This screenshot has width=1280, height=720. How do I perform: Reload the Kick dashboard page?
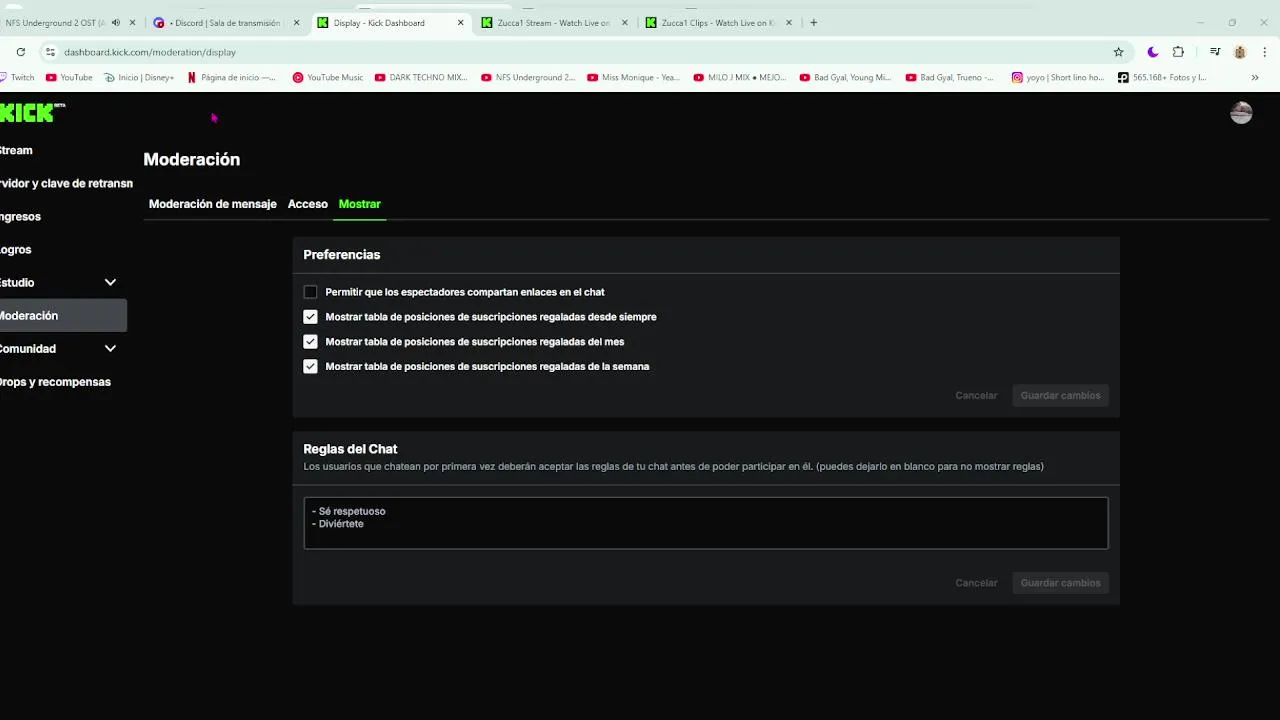(x=20, y=52)
